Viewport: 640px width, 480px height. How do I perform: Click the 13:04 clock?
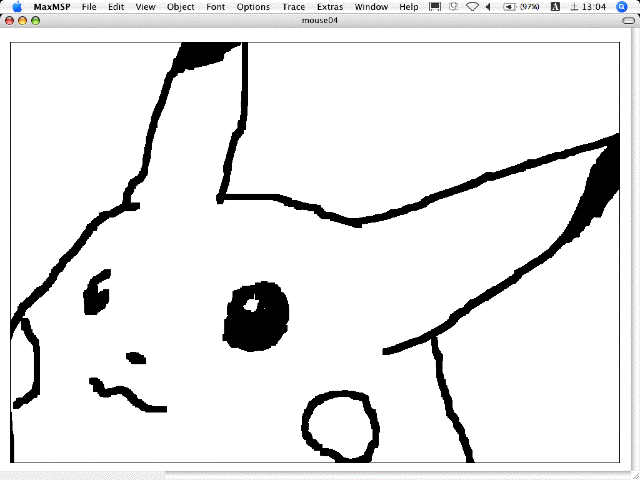point(588,7)
